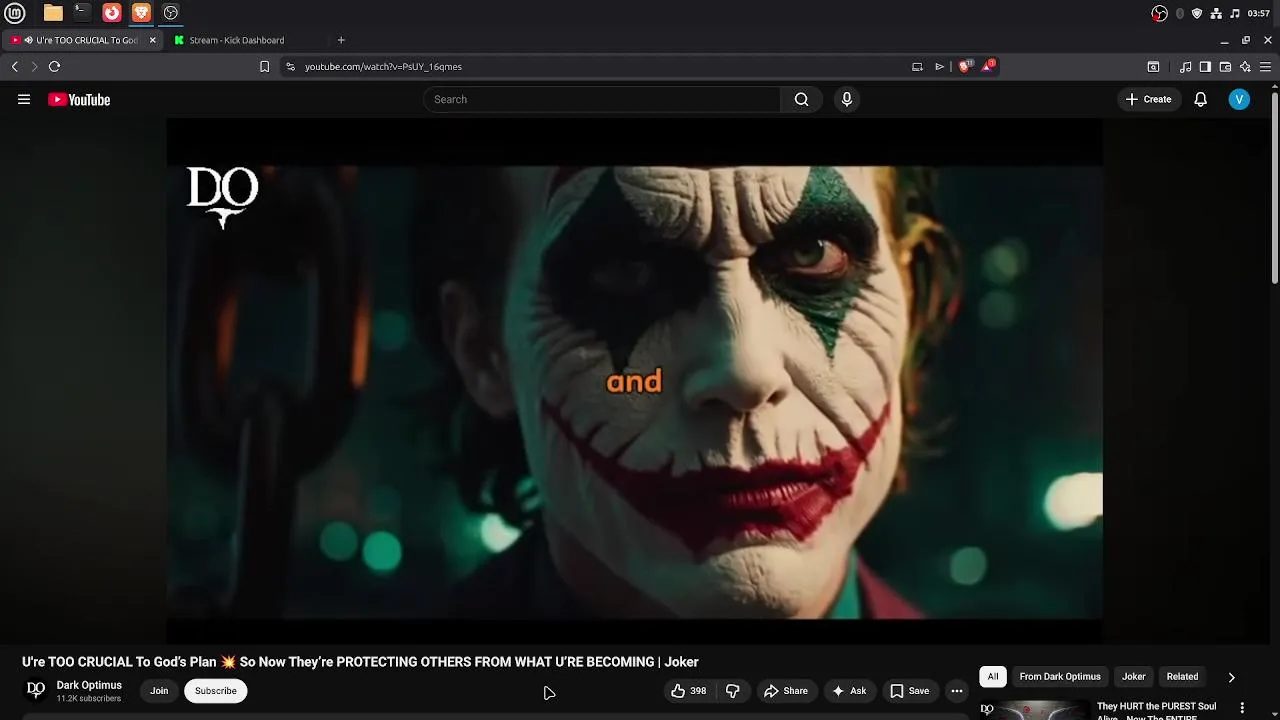Open the Brave playlist music icon
The width and height of the screenshot is (1280, 720).
pyautogui.click(x=1185, y=66)
